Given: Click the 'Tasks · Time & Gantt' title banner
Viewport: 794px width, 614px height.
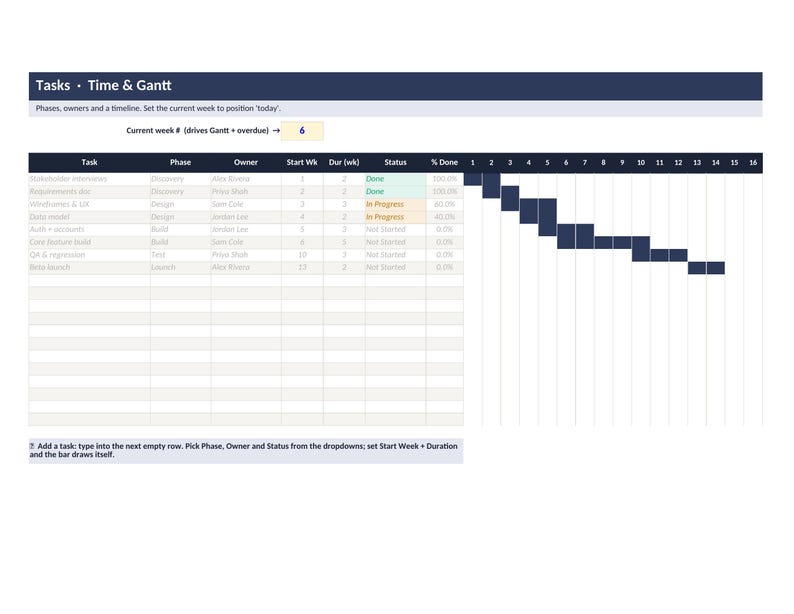Looking at the screenshot, I should click(x=395, y=86).
